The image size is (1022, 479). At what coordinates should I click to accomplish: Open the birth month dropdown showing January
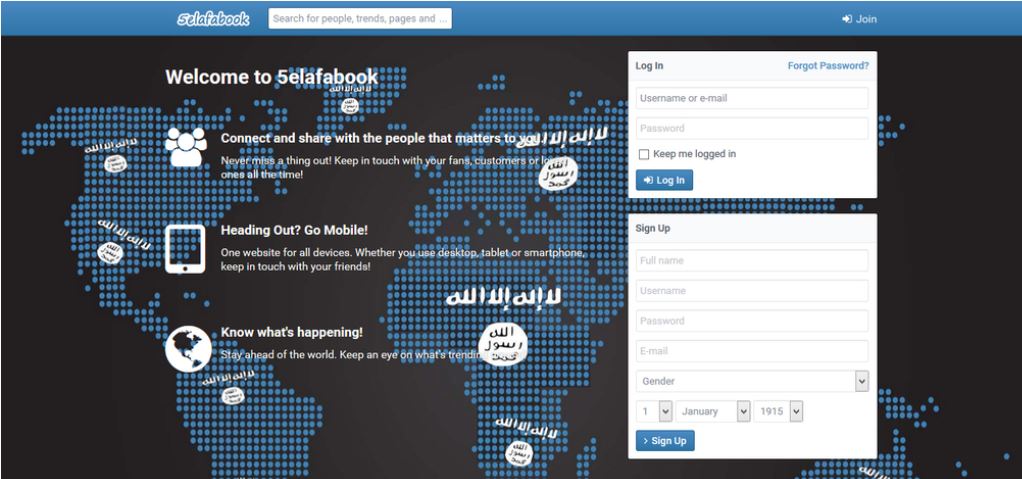pos(713,411)
